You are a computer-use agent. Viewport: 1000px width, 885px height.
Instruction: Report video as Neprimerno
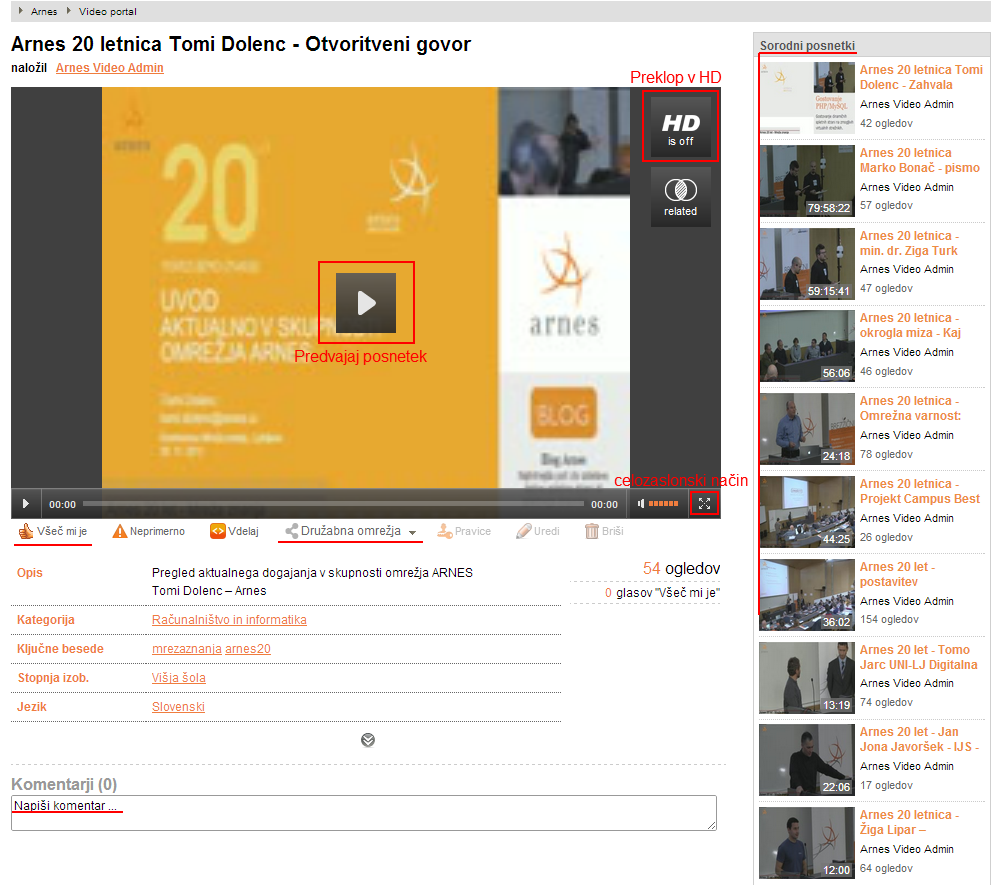point(149,531)
